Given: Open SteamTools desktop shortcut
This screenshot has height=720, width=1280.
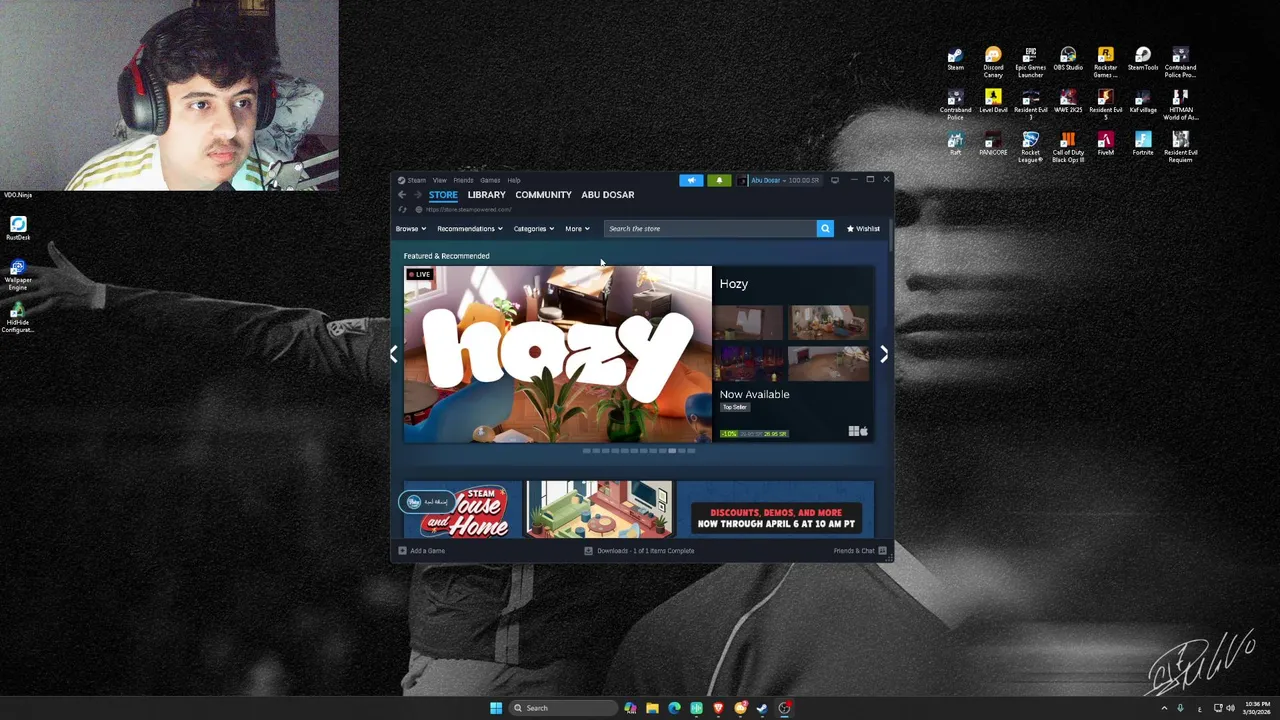Looking at the screenshot, I should click(x=1143, y=59).
